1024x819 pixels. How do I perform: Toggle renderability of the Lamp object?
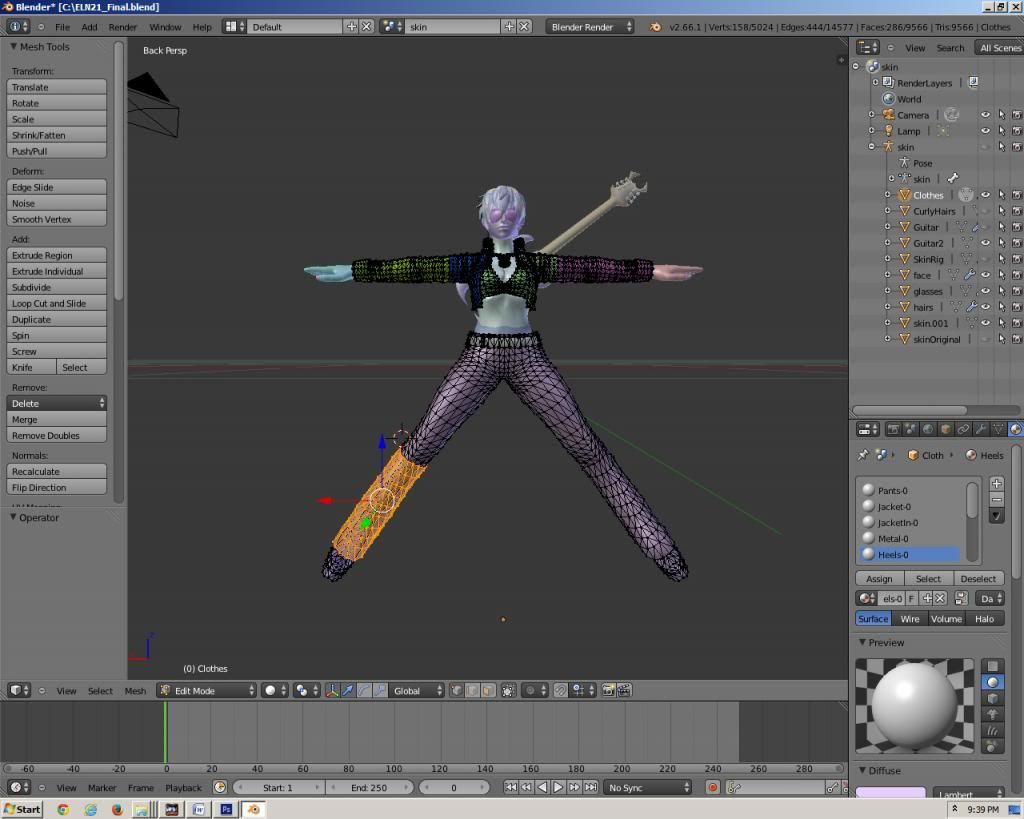click(x=1016, y=131)
